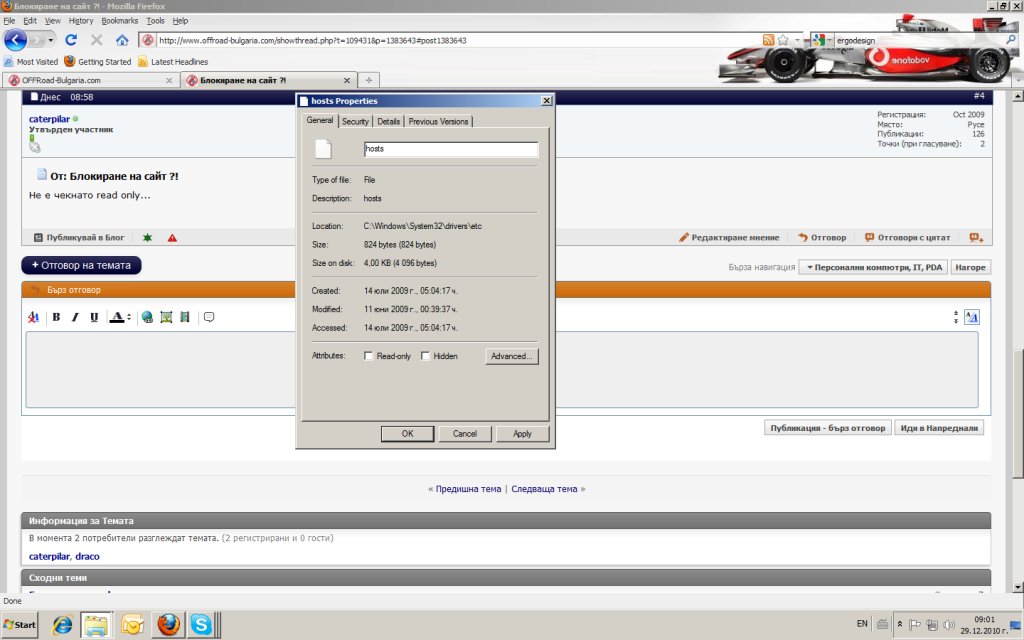This screenshot has height=640, width=1024.
Task: Click the Advanced... button
Action: [511, 356]
